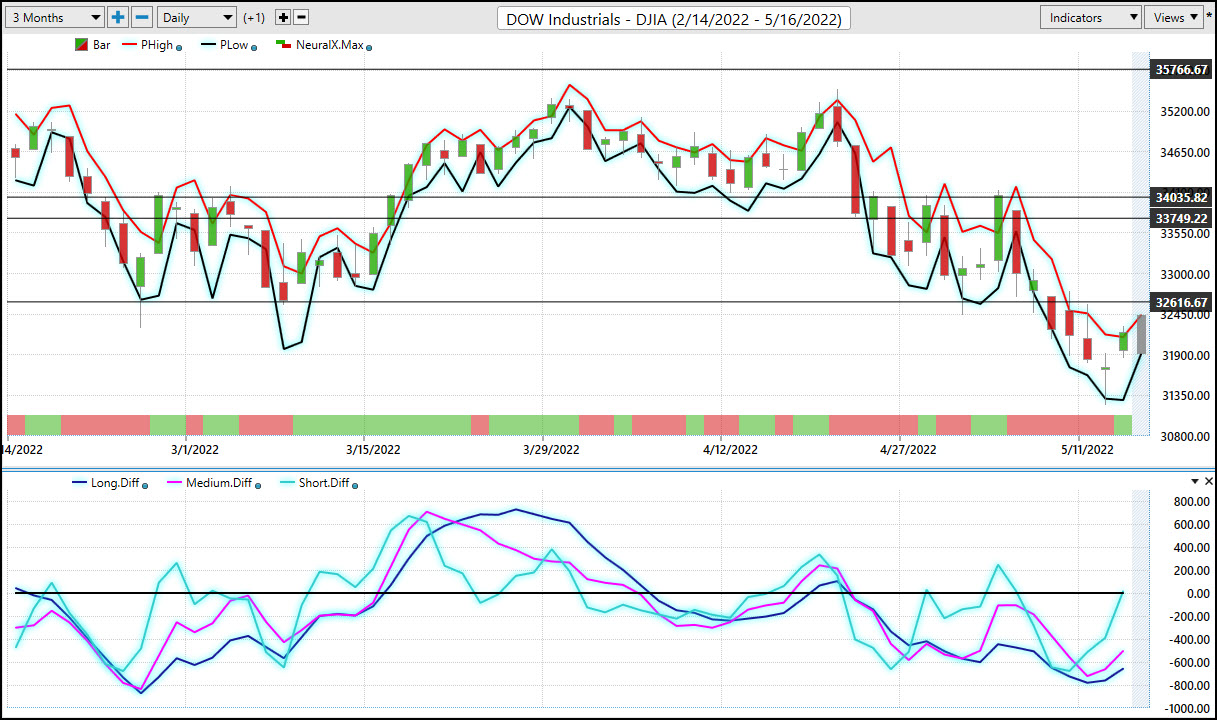The width and height of the screenshot is (1217, 720).
Task: Close the lower indicator panel
Action: (1208, 482)
